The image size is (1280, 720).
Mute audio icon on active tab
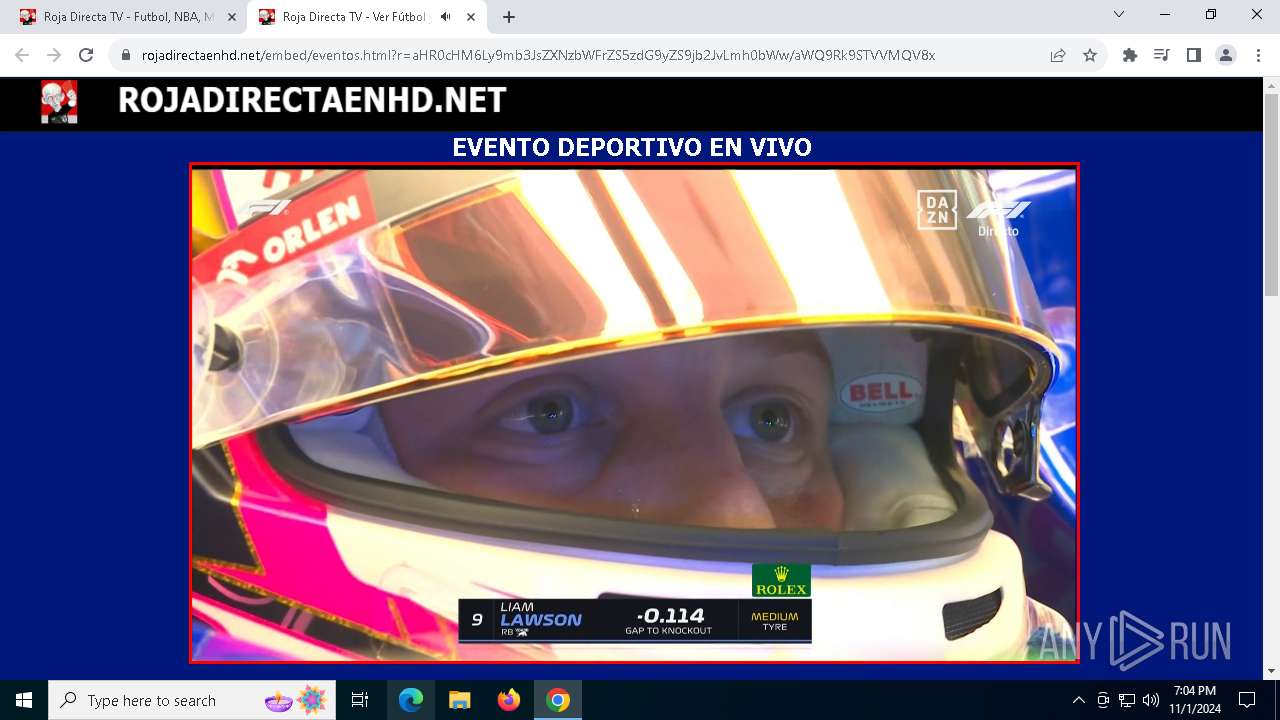pos(445,17)
